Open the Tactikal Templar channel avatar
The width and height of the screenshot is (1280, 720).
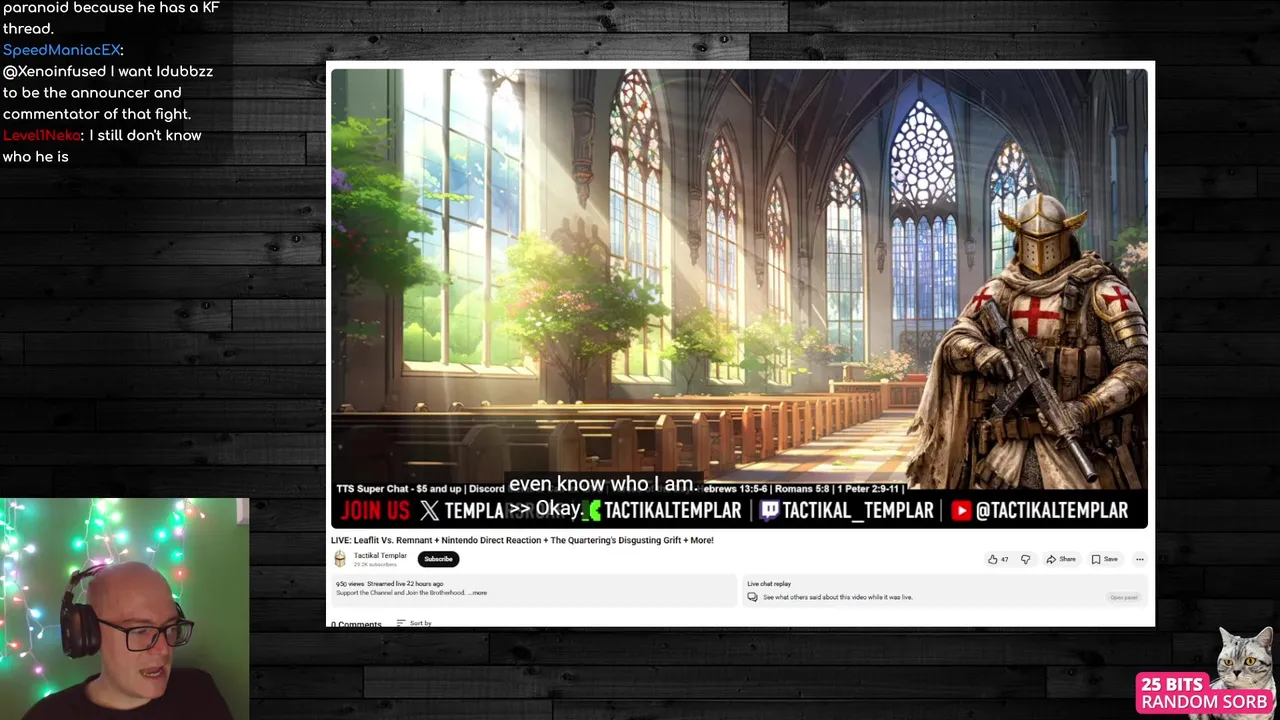pos(340,559)
